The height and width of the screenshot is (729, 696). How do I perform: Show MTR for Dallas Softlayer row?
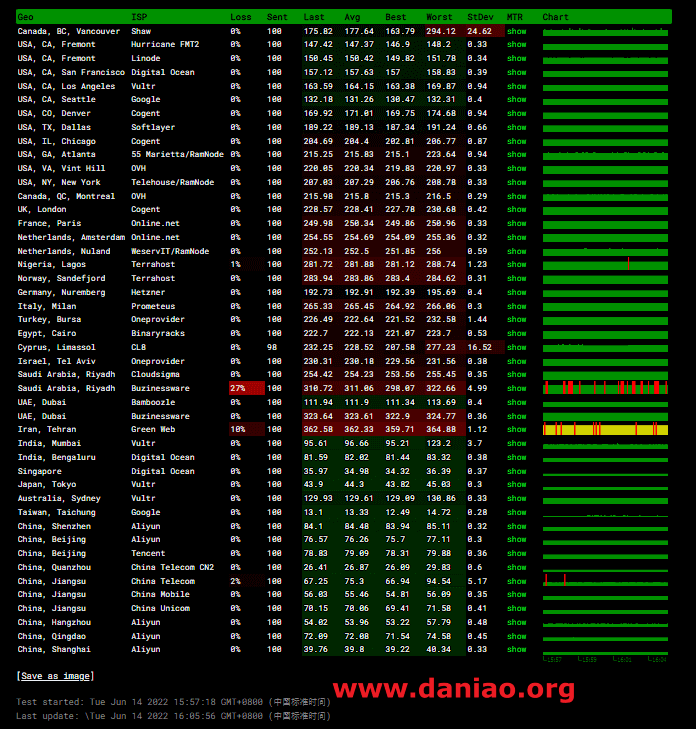[x=517, y=127]
